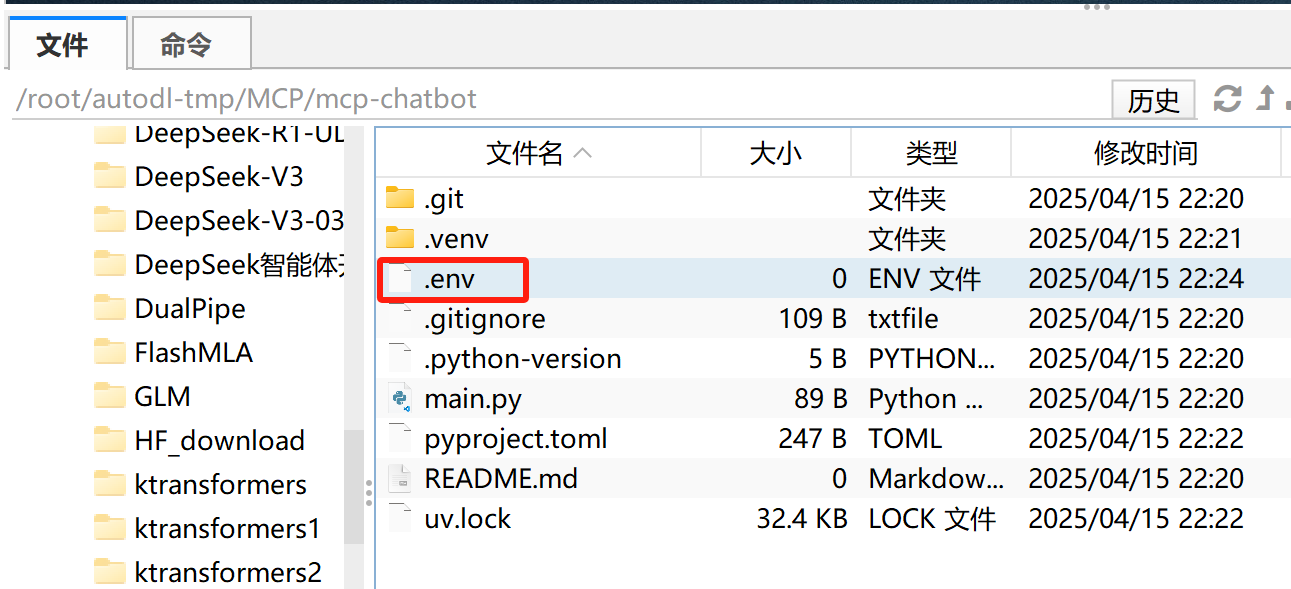The height and width of the screenshot is (589, 1291).
Task: Click the GLM folder icon
Action: tap(109, 396)
